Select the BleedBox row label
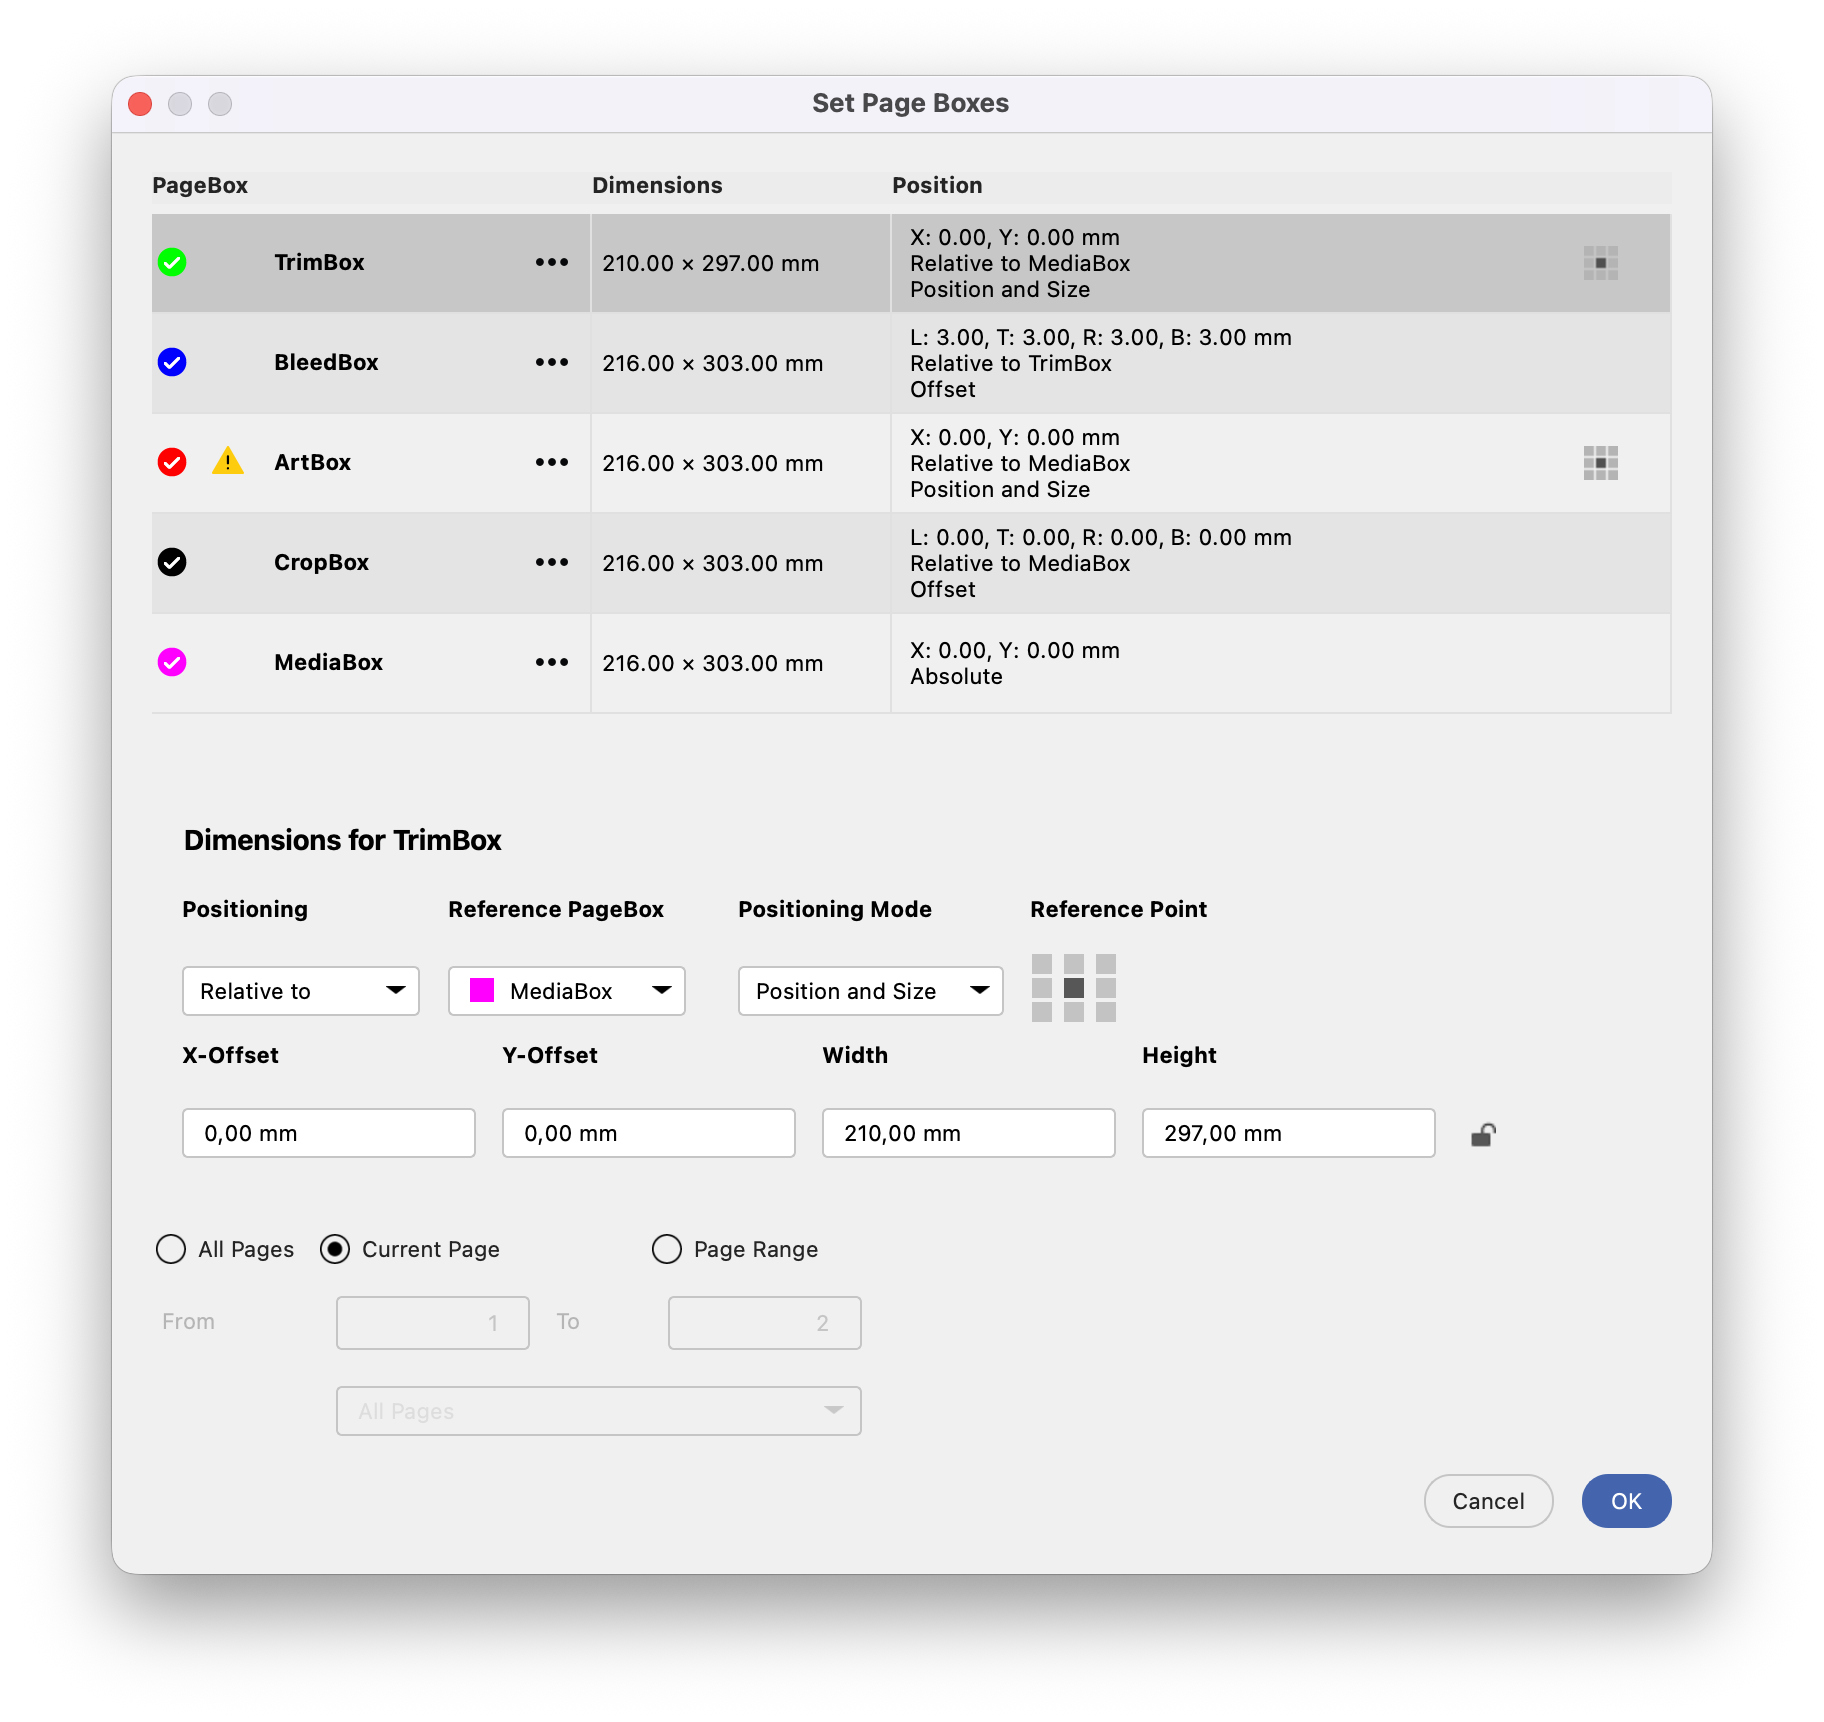The width and height of the screenshot is (1824, 1722). pos(326,362)
